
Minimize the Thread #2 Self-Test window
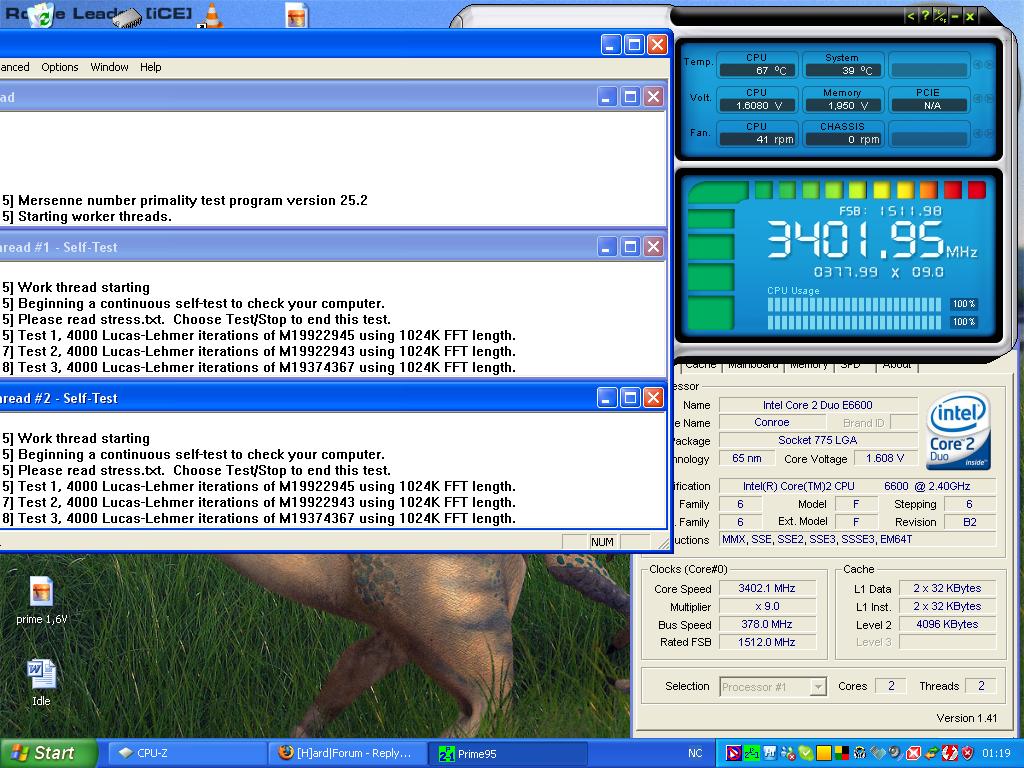607,398
